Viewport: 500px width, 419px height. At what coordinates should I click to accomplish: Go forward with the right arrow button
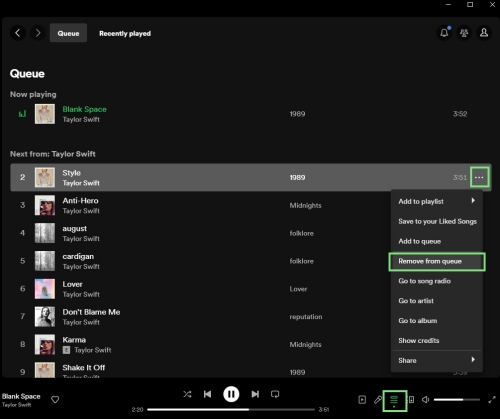[38, 33]
